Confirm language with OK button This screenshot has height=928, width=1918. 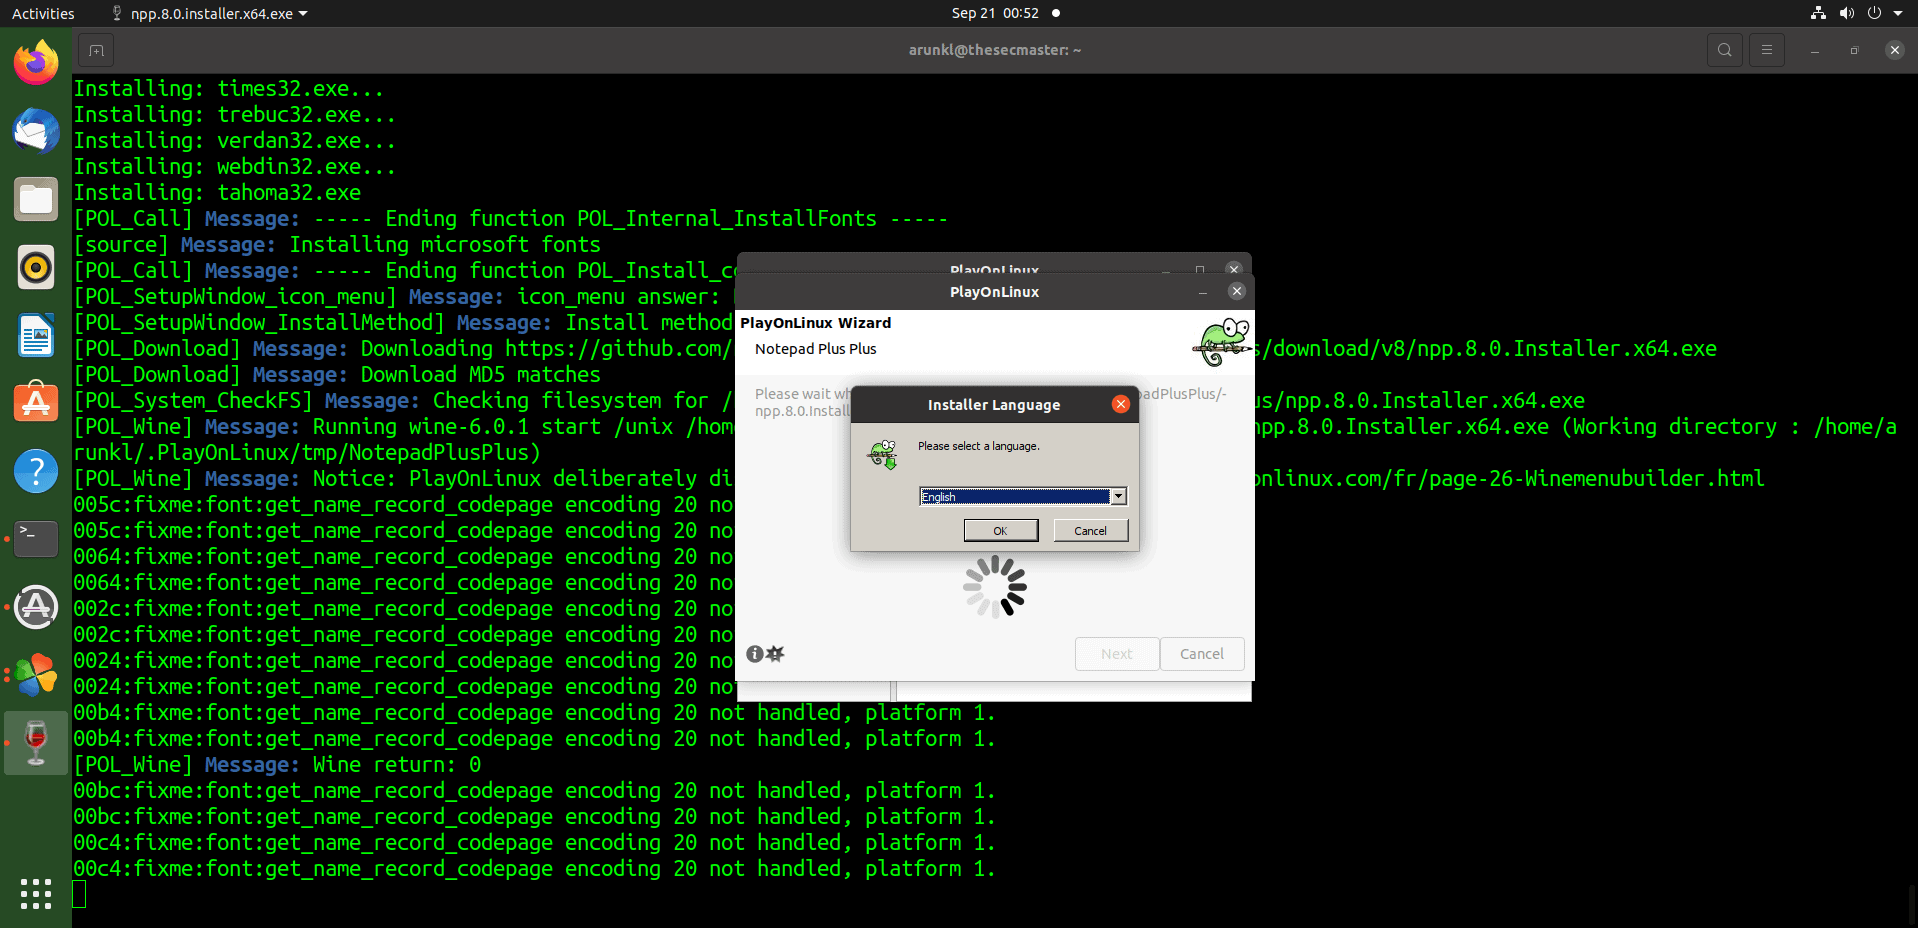[x=1001, y=531]
